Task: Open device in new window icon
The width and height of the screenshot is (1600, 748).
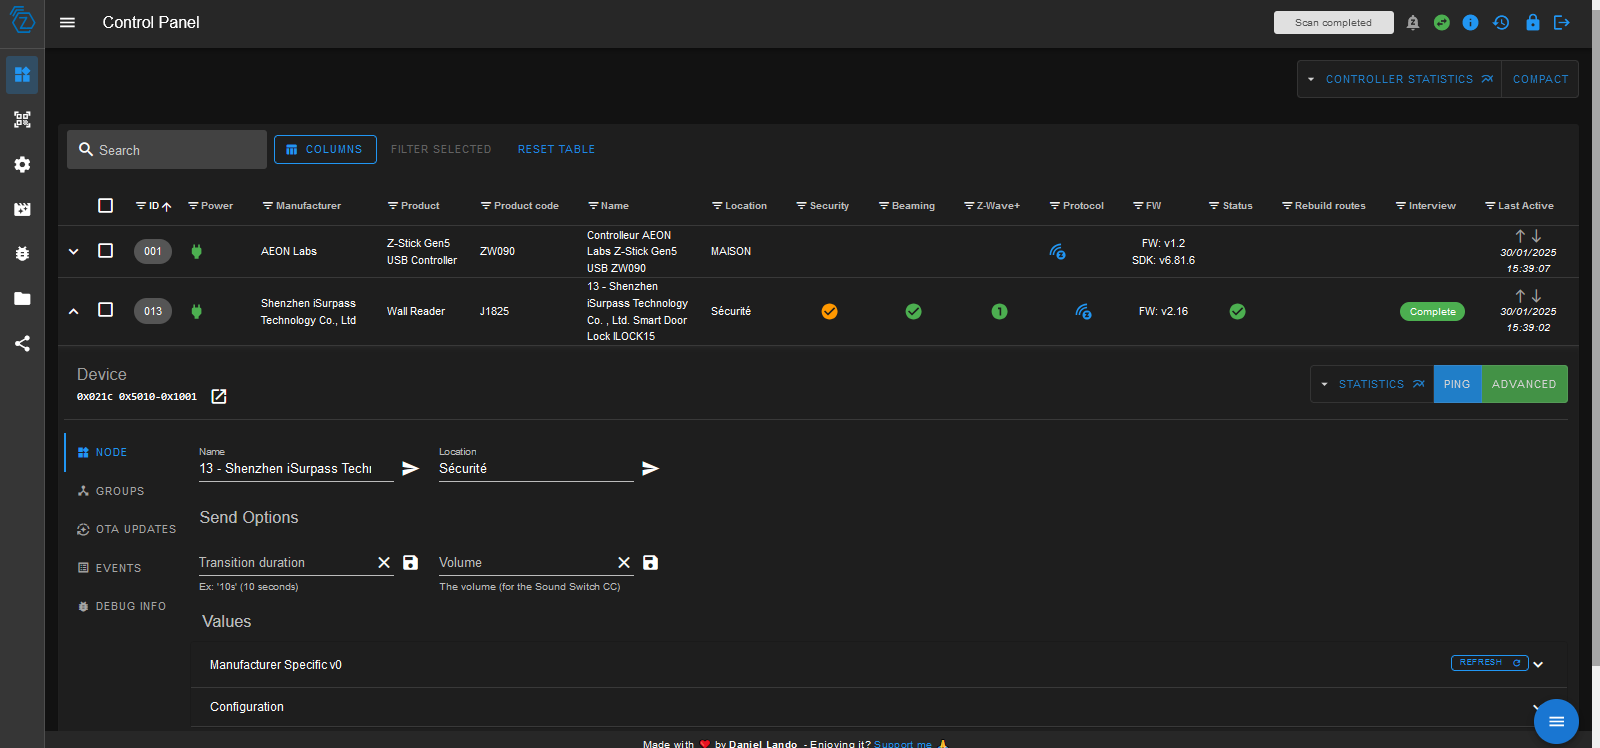Action: click(x=219, y=397)
